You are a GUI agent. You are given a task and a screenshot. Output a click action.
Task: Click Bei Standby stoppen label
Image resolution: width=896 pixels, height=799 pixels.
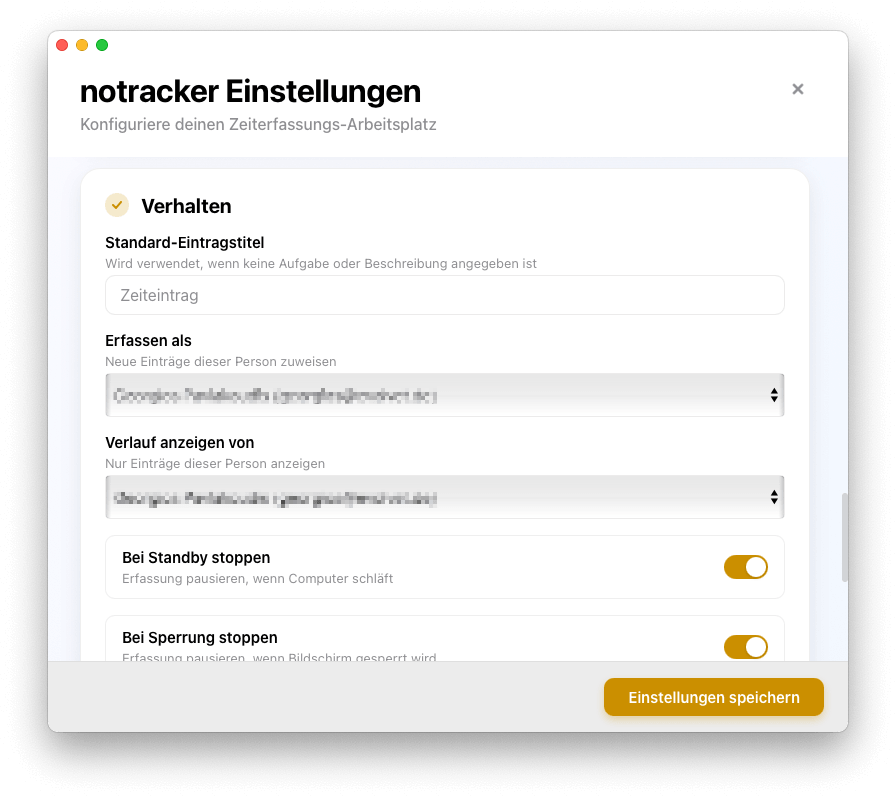coord(196,557)
